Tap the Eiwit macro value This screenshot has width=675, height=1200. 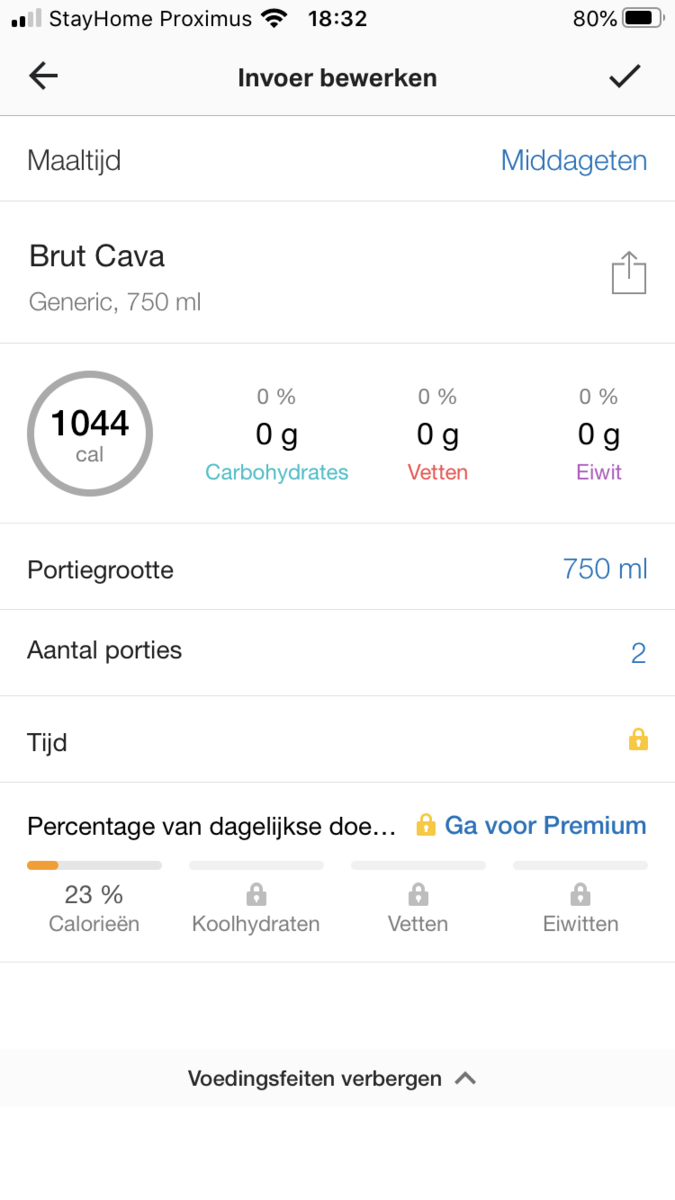pos(599,435)
